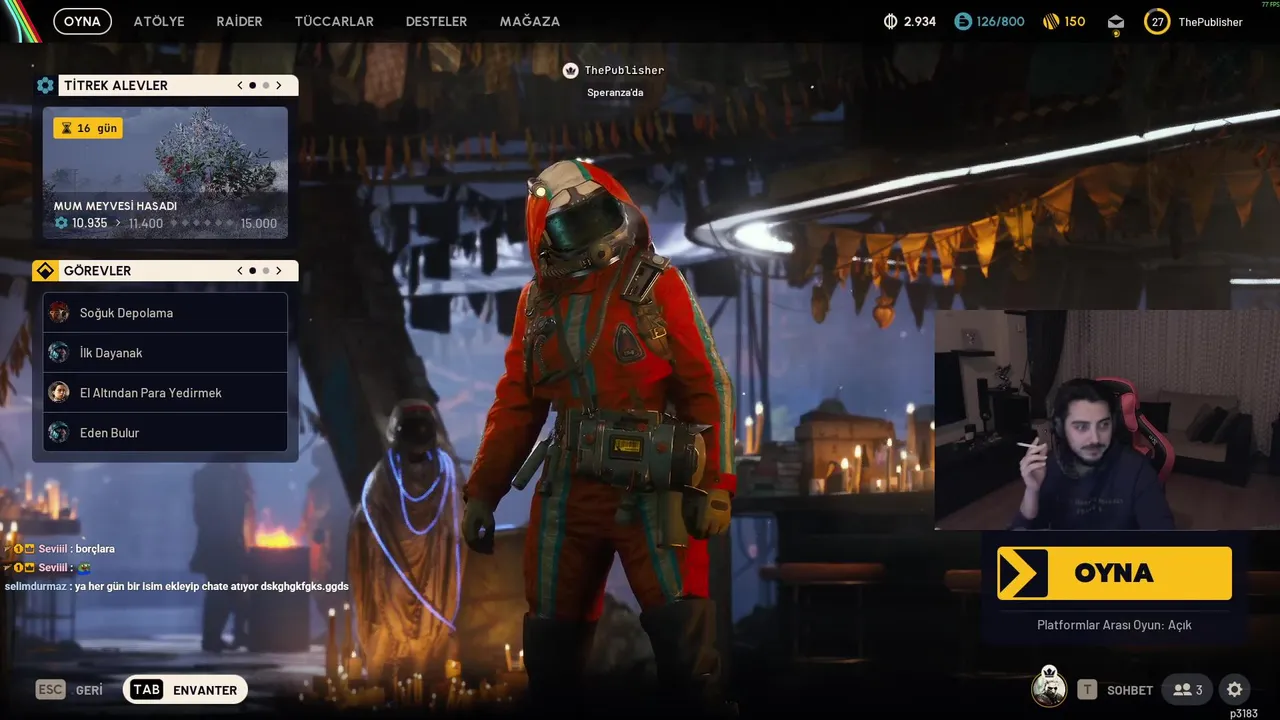Open the DESTELER tab
Image resolution: width=1280 pixels, height=720 pixels.
click(436, 21)
